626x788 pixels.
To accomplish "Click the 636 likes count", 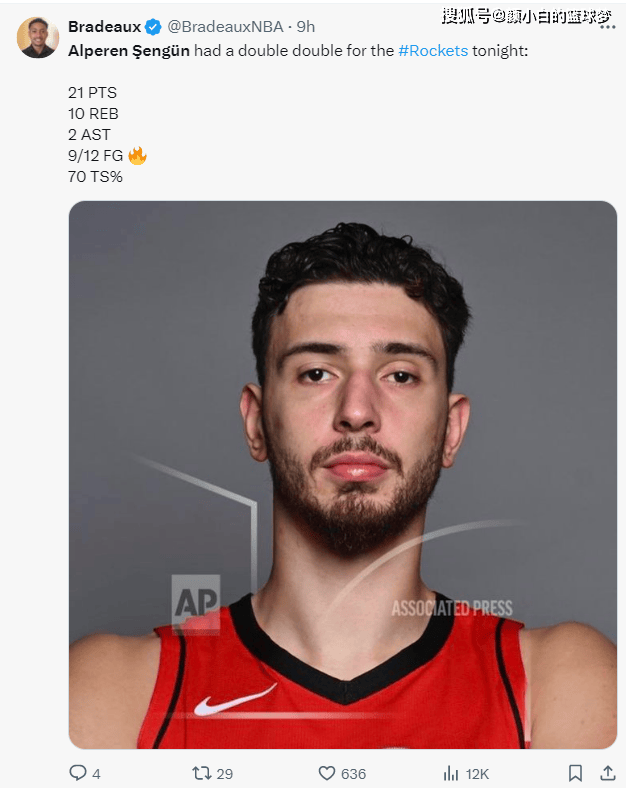I will tap(353, 774).
